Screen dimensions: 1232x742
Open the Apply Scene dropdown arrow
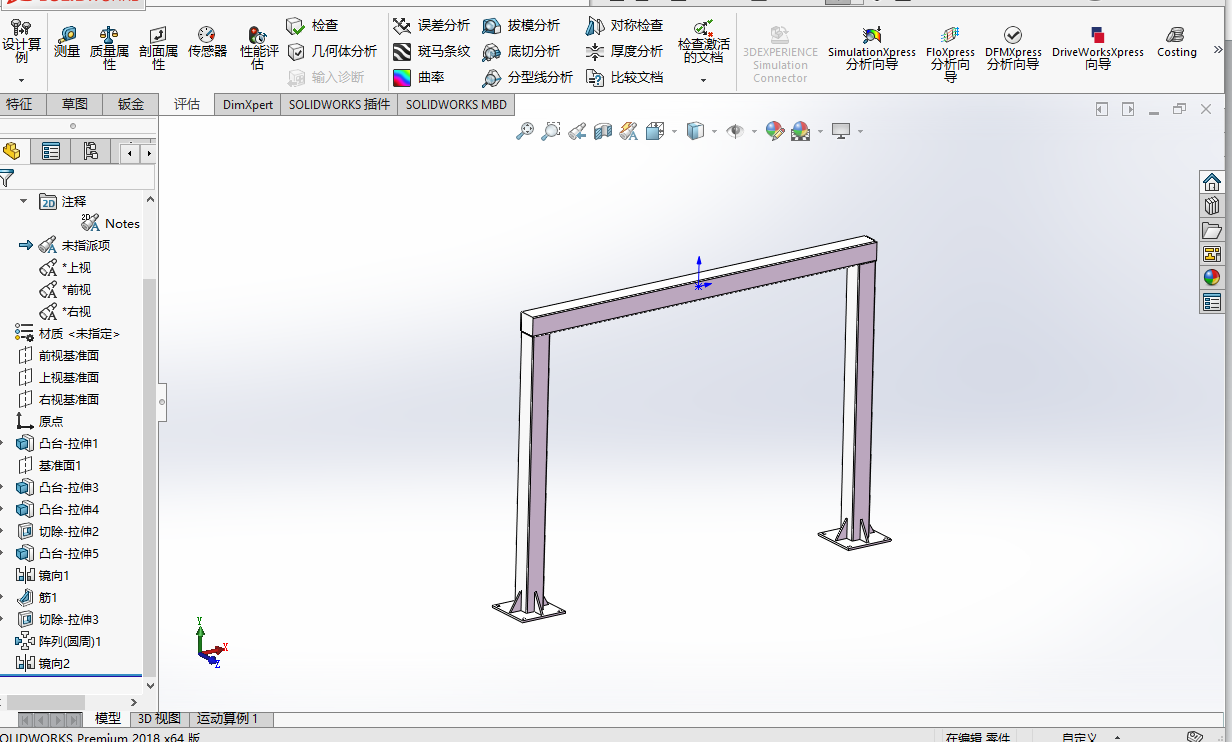point(820,131)
